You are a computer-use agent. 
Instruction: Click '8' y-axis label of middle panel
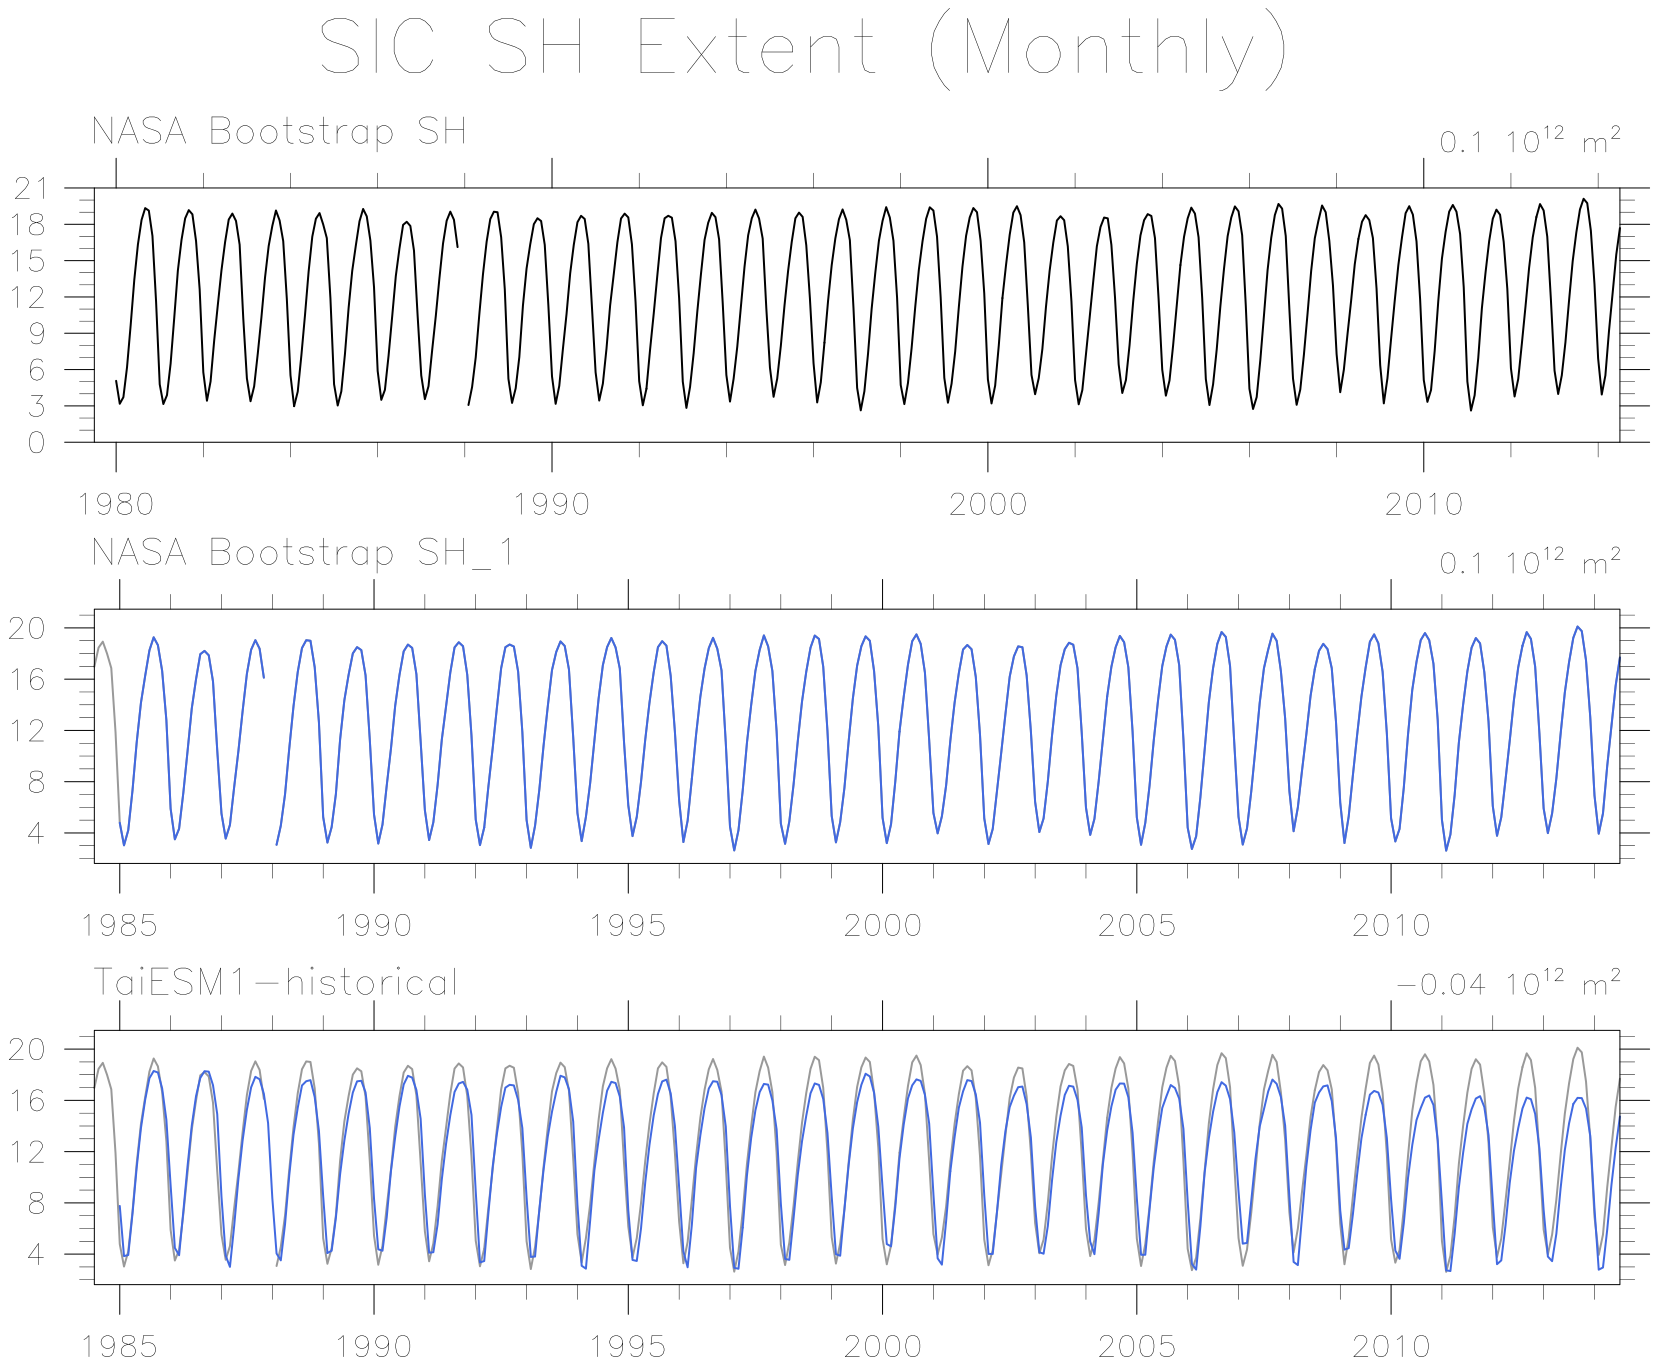tap(37, 782)
